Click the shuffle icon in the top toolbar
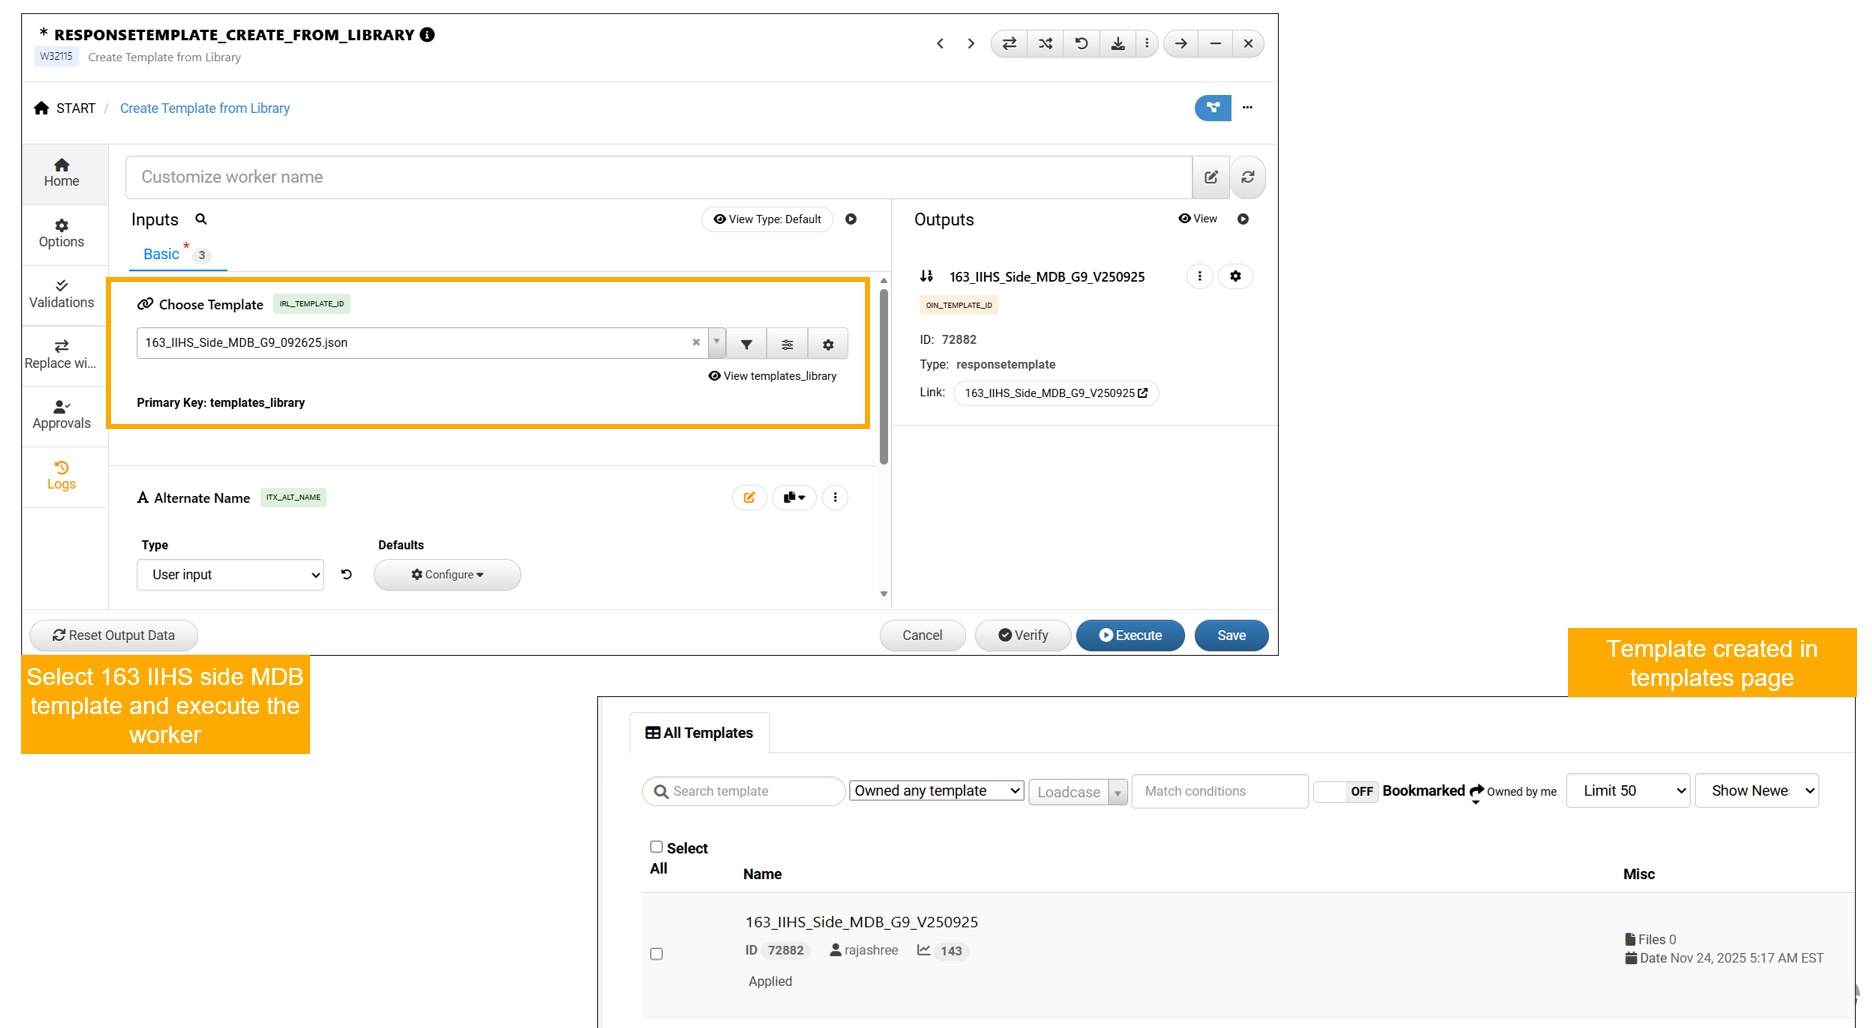This screenshot has height=1028, width=1872. tap(1045, 44)
